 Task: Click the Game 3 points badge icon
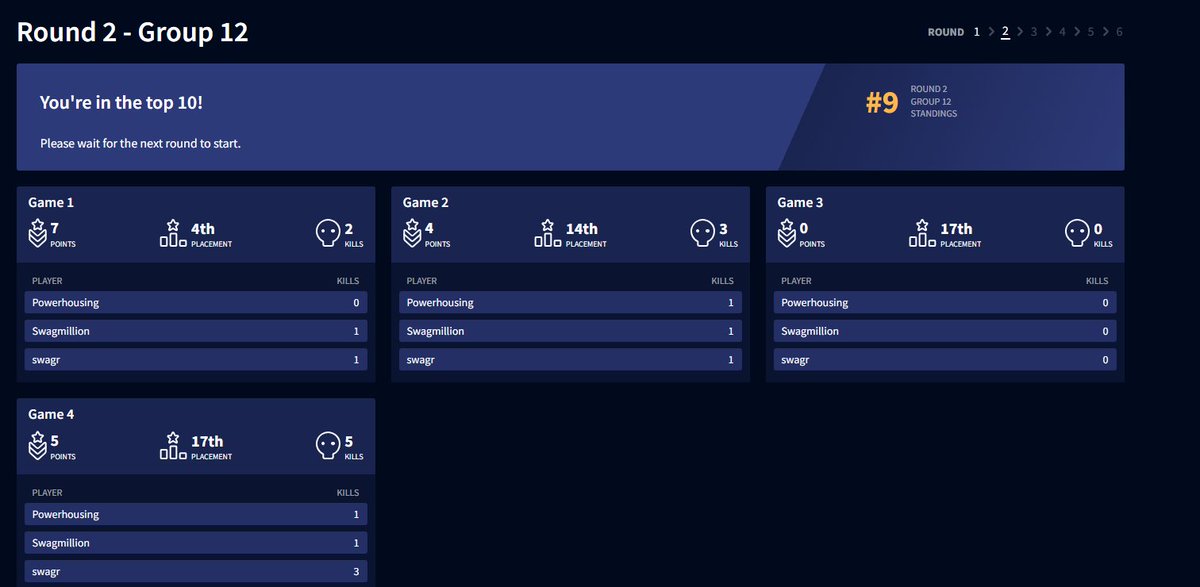787,233
